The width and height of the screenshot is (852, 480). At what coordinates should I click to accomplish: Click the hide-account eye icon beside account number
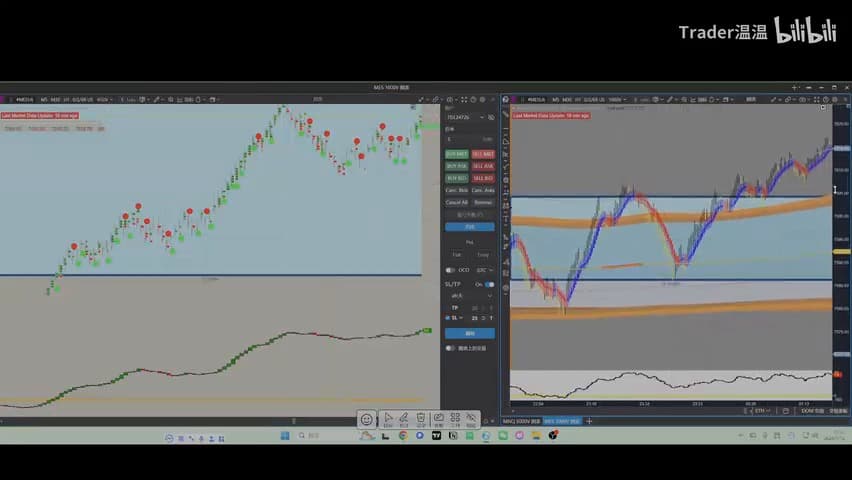[491, 117]
